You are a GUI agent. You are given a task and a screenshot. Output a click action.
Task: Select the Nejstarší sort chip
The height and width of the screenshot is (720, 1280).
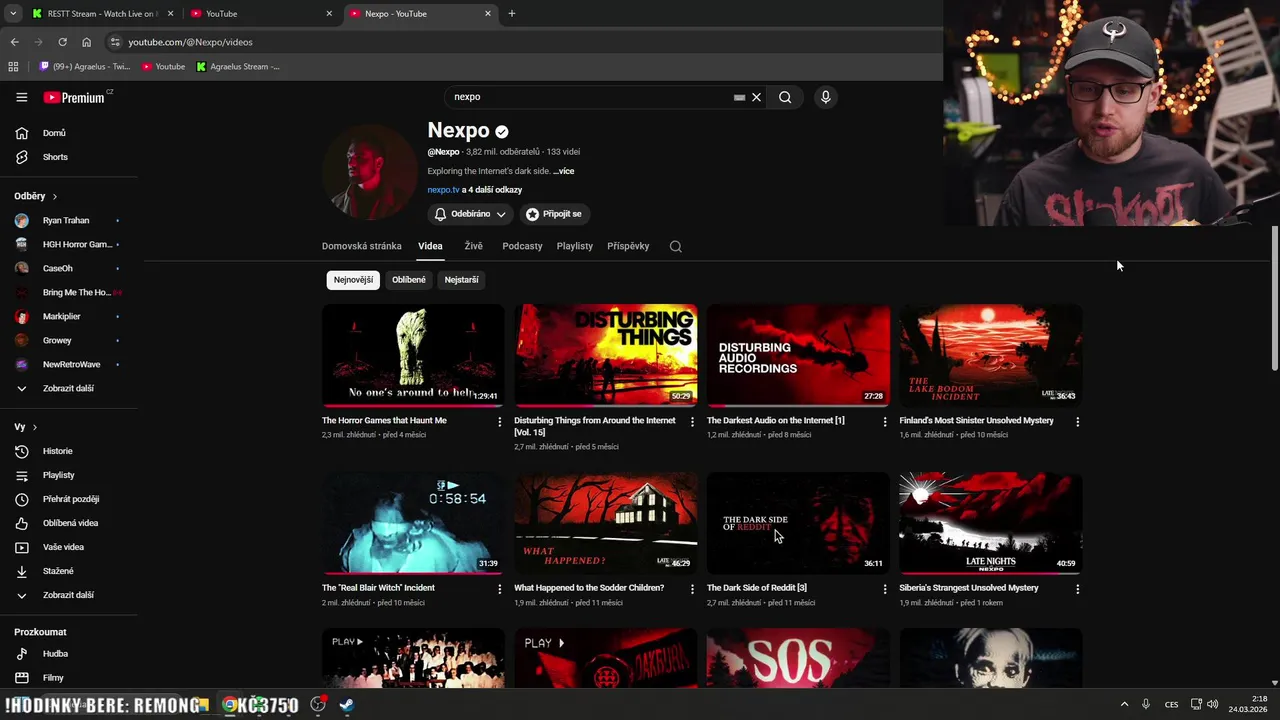click(x=461, y=280)
